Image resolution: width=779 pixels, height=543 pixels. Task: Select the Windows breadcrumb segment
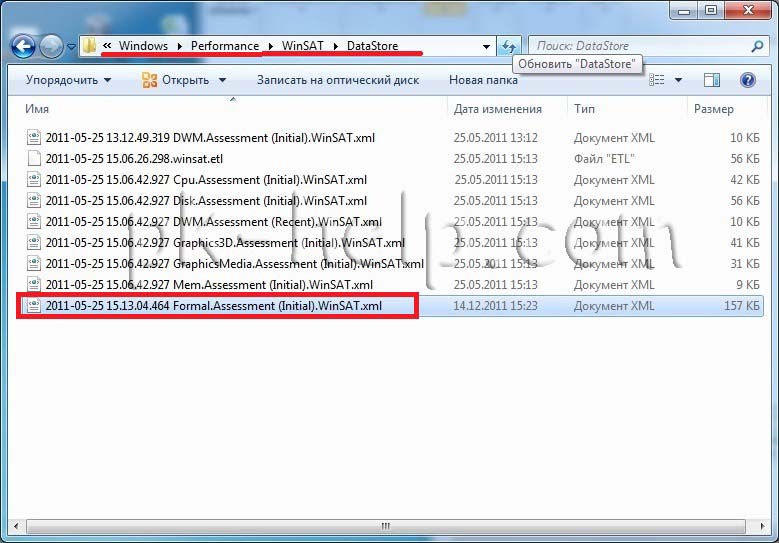point(143,46)
